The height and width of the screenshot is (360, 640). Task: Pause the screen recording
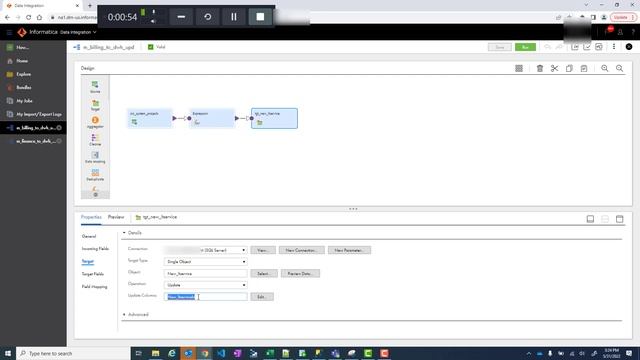(234, 17)
